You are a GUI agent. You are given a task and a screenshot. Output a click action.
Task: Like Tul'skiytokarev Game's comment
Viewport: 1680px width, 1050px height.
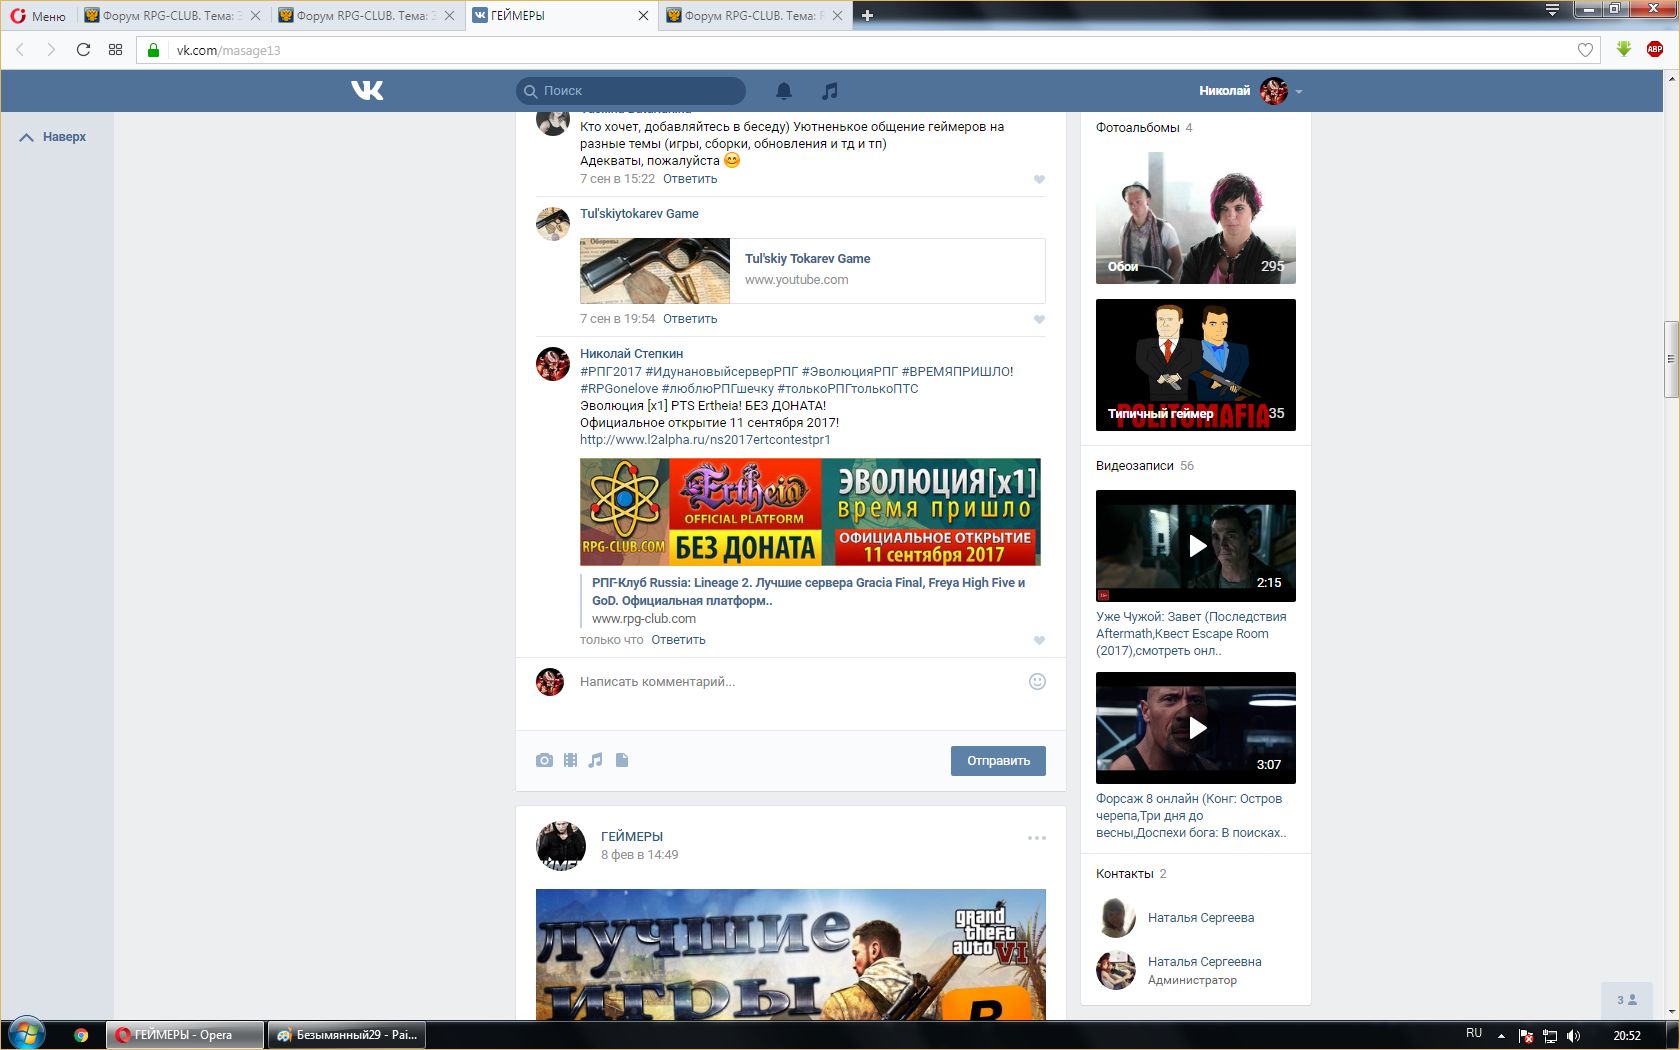pos(1039,320)
